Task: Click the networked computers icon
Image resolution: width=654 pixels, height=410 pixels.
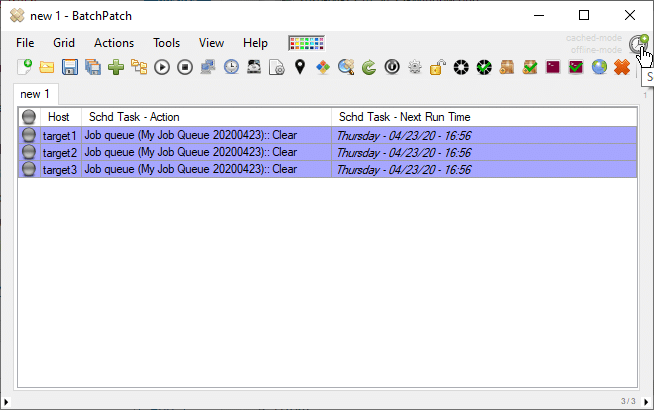Action: click(208, 67)
